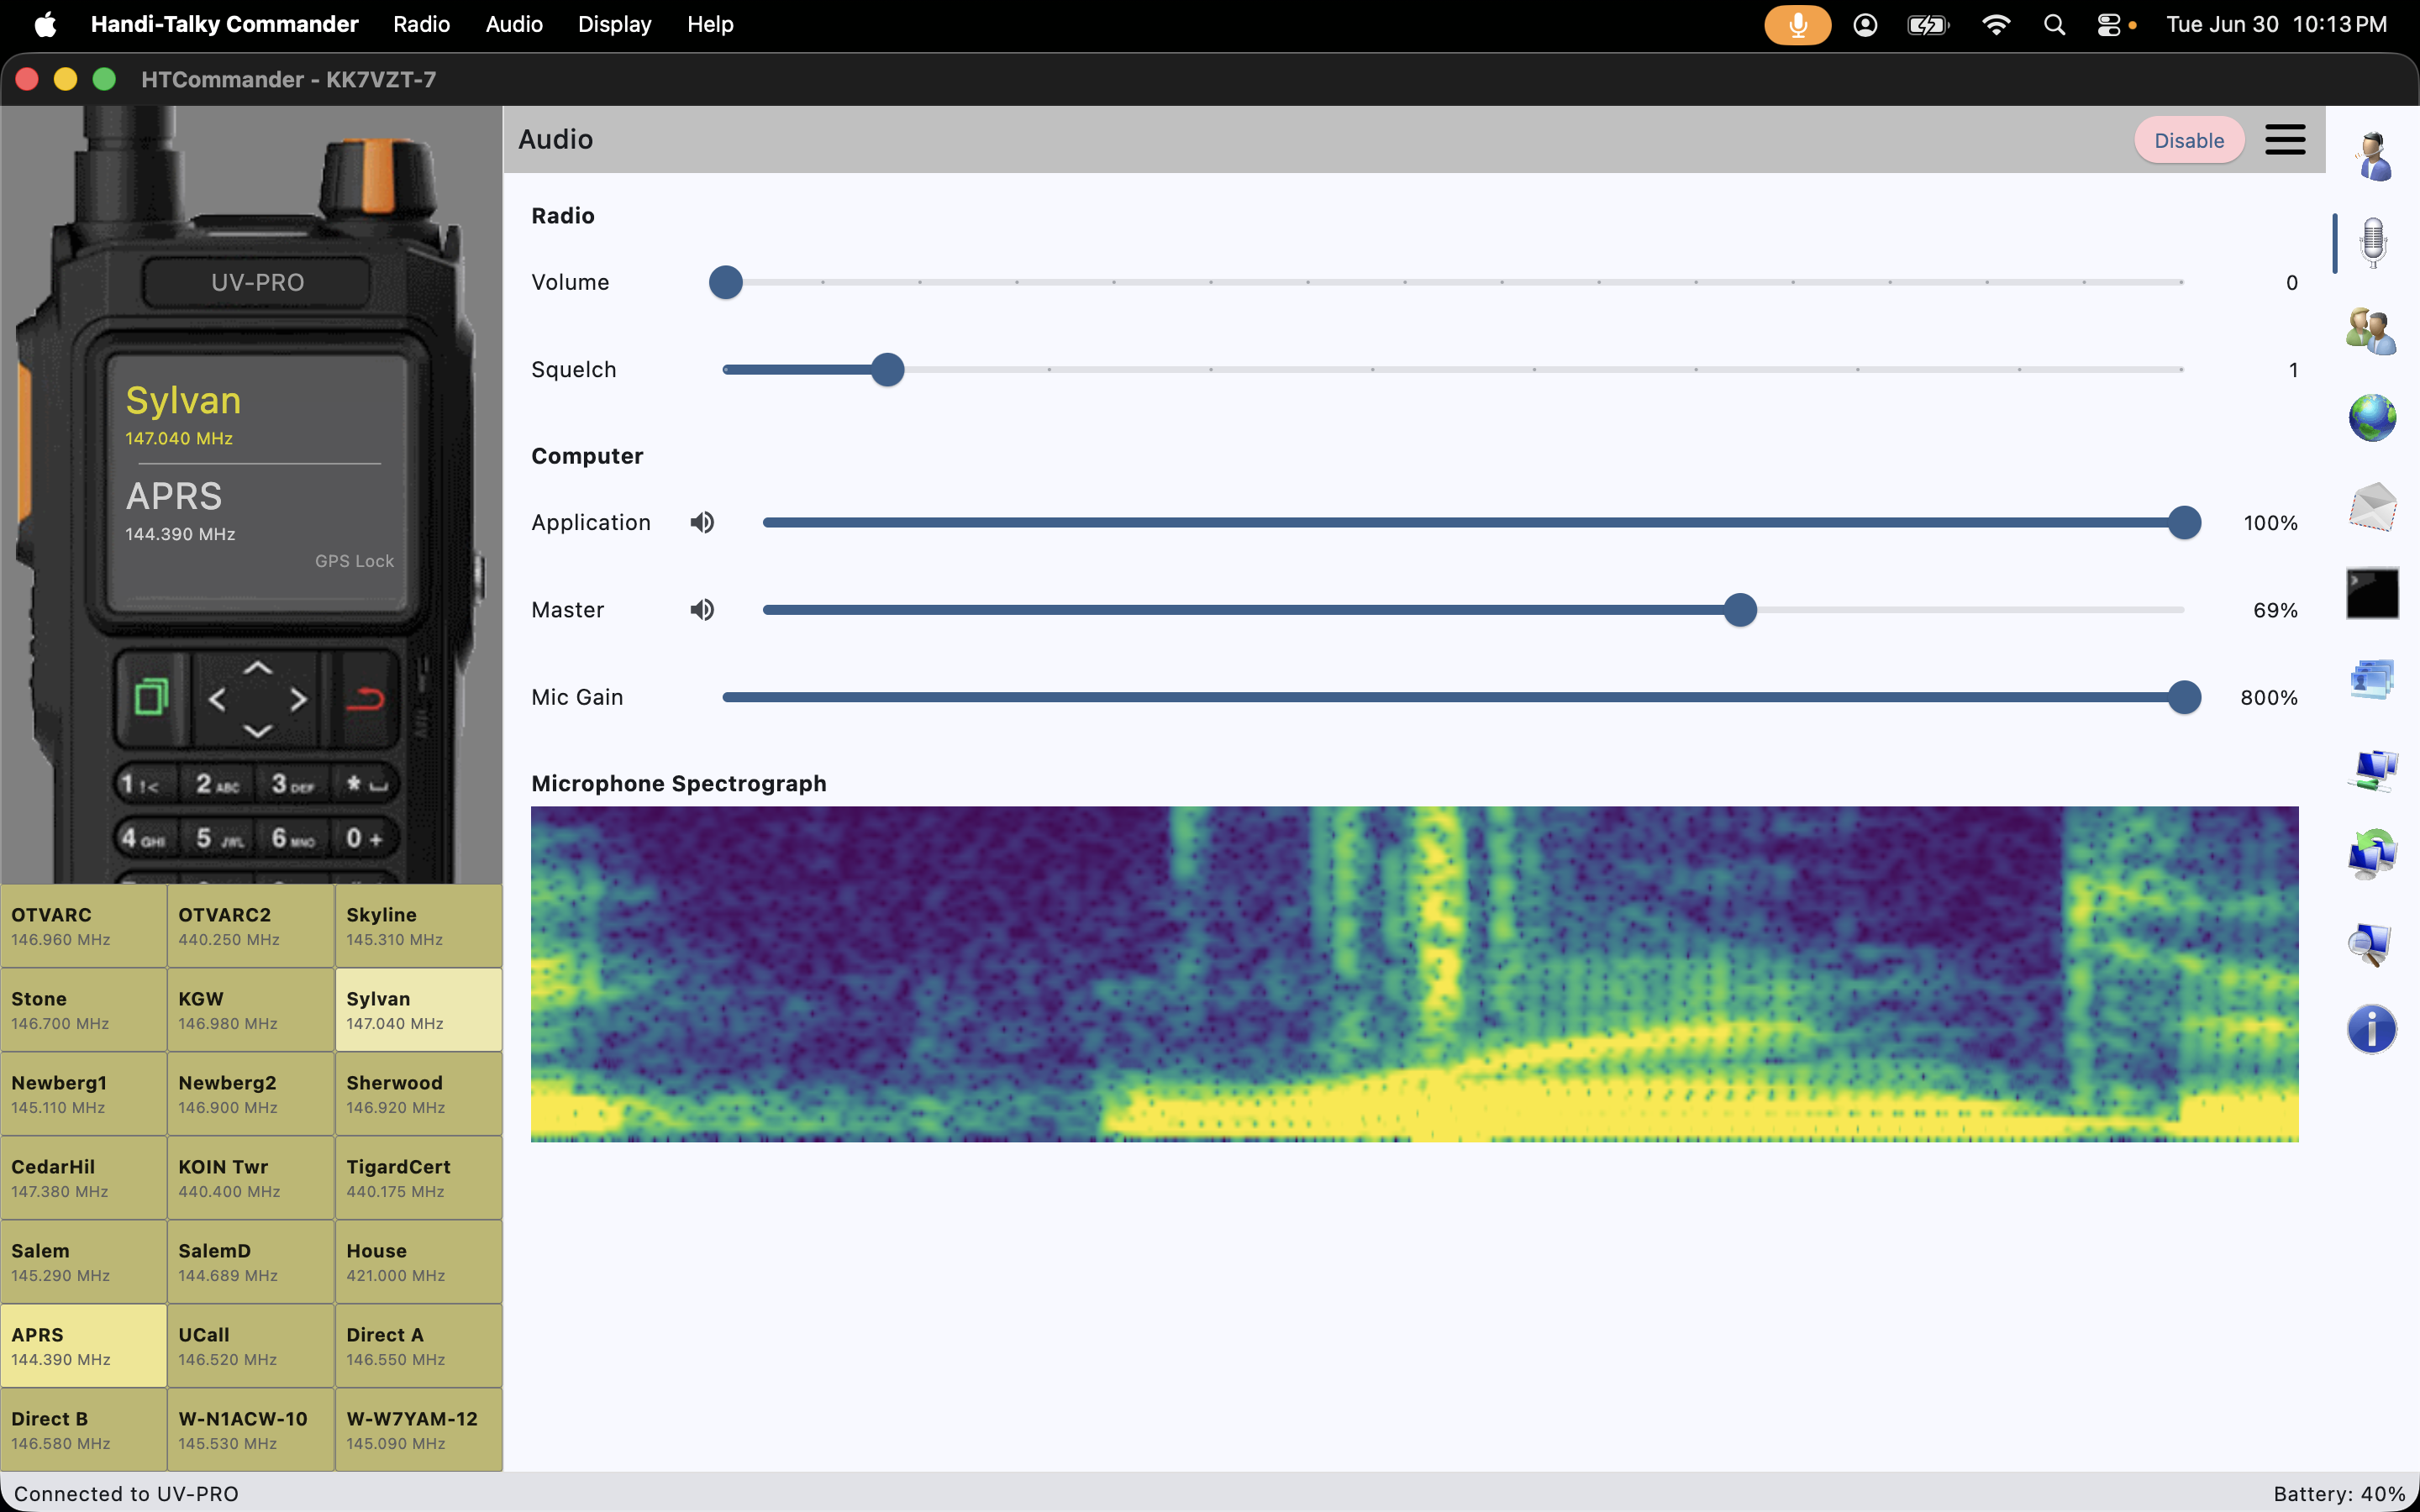Mute the Master speaker icon
Image resolution: width=2420 pixels, height=1512 pixels.
click(702, 609)
